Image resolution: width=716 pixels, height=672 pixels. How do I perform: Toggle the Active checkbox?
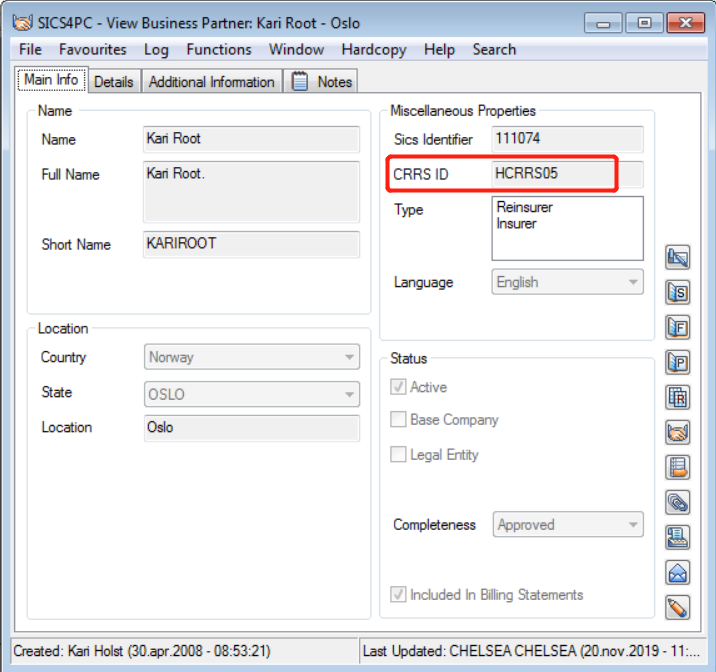tap(399, 387)
